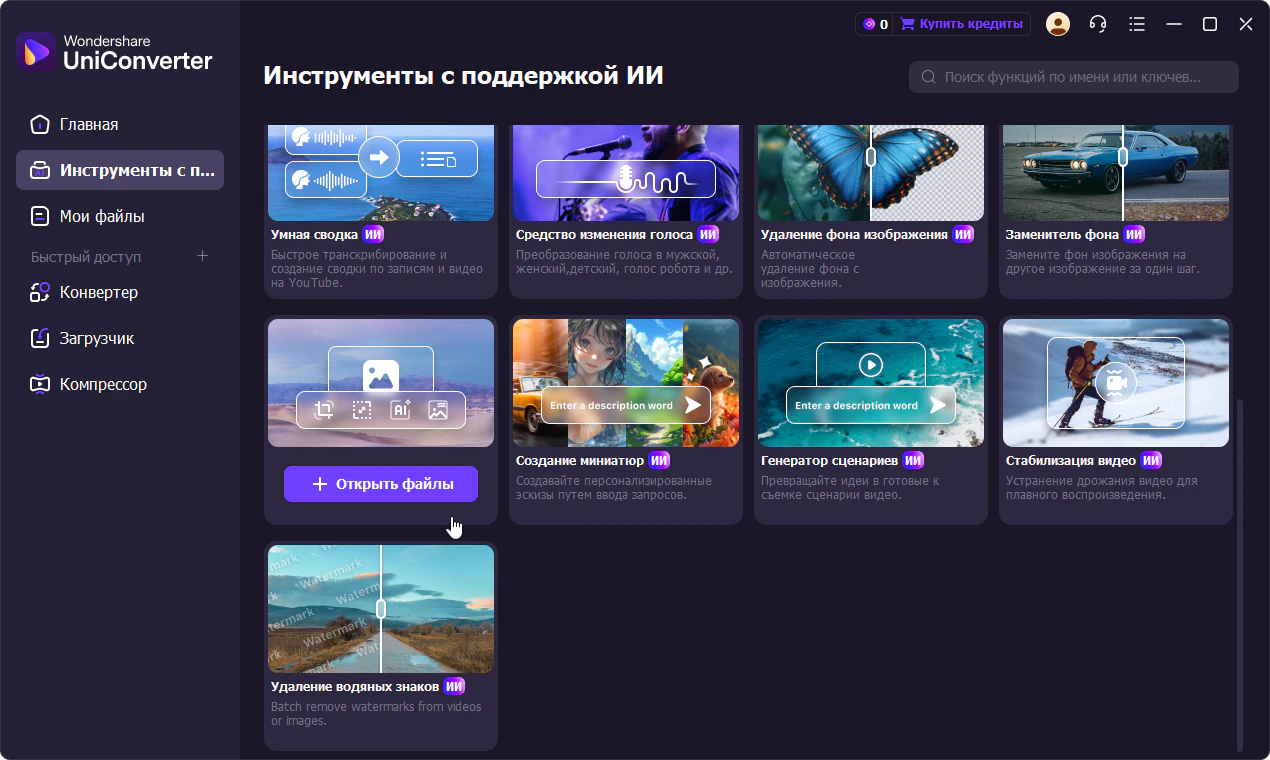Select the crop icon on image editor card
Image resolution: width=1270 pixels, height=760 pixels.
pos(323,410)
